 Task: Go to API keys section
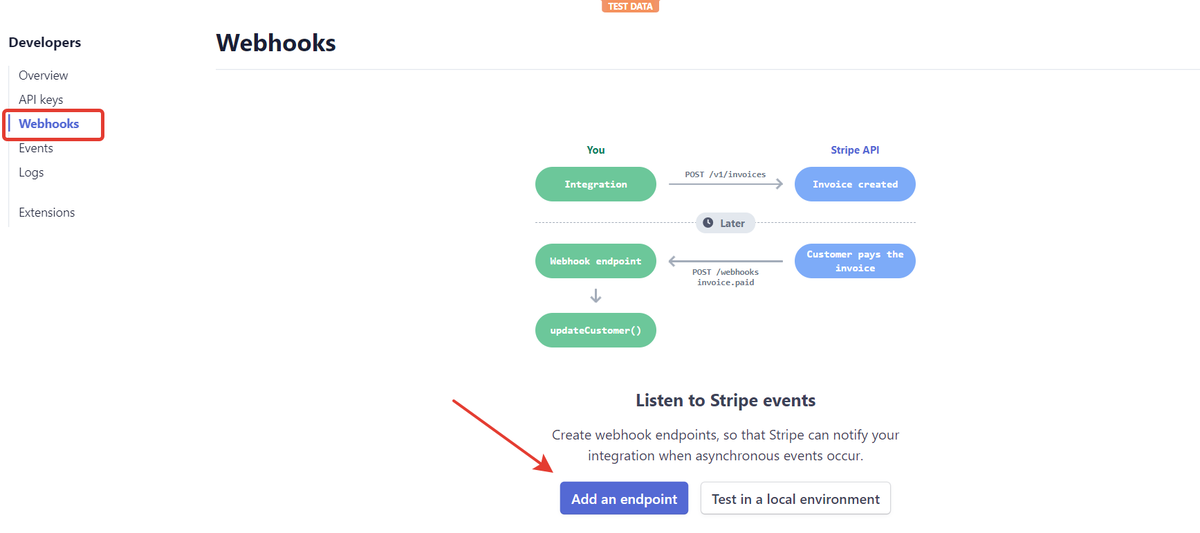[41, 99]
